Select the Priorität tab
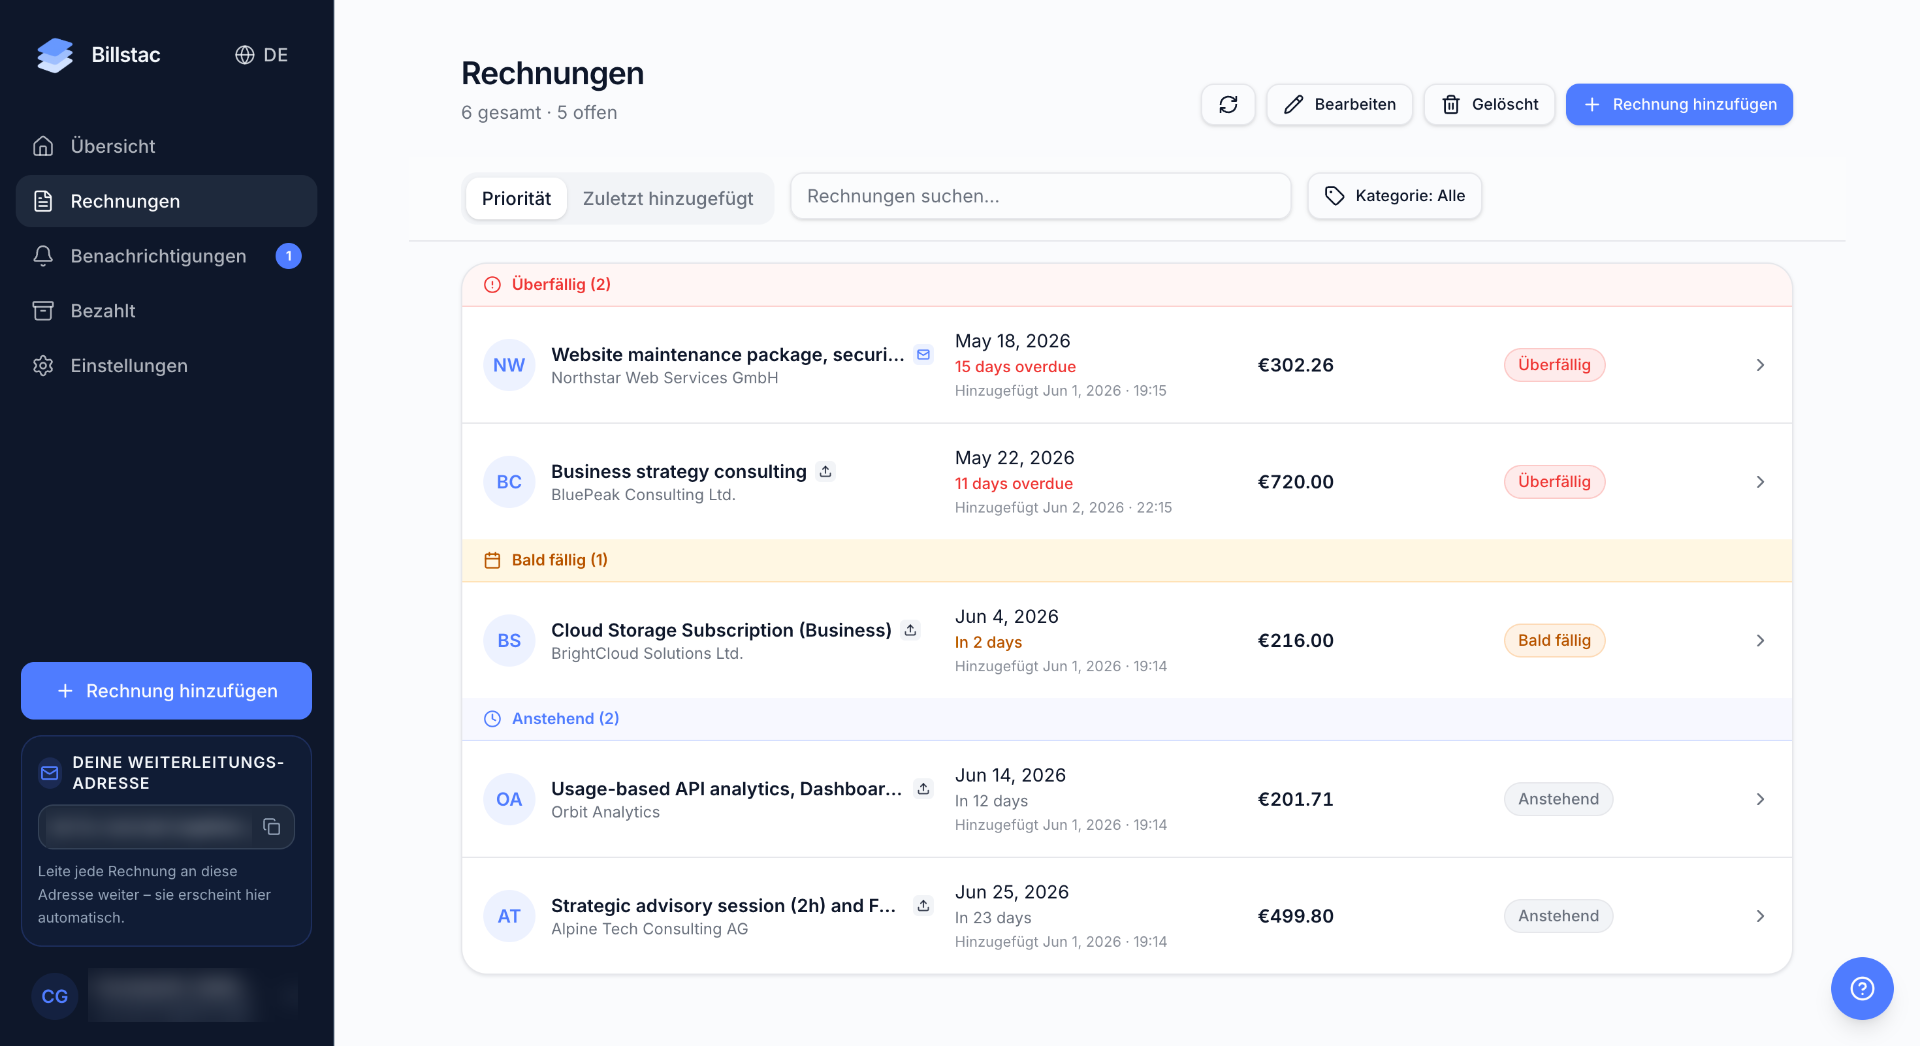 tap(516, 198)
